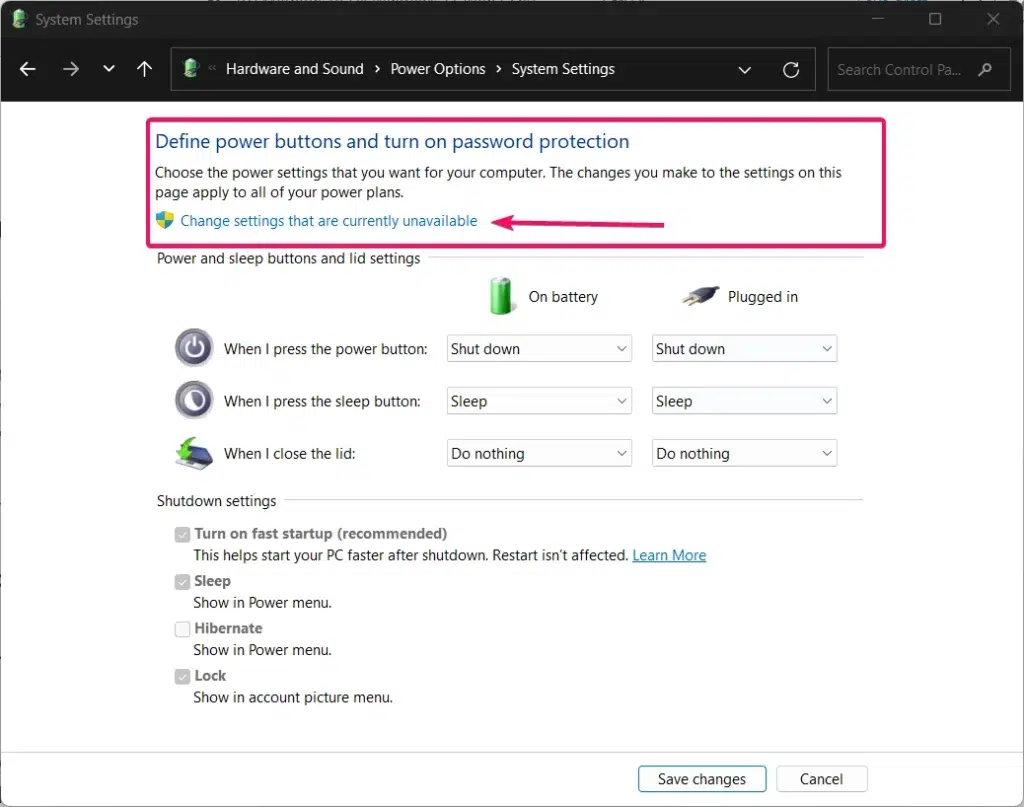
Task: Toggle Sleep in Power menu checkbox
Action: (x=182, y=581)
